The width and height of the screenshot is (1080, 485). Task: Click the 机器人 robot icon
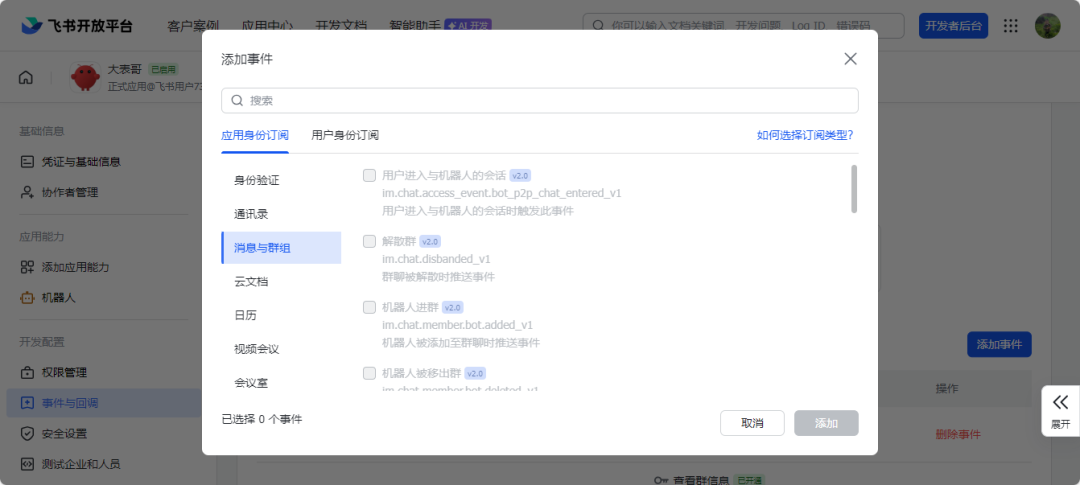pos(27,298)
